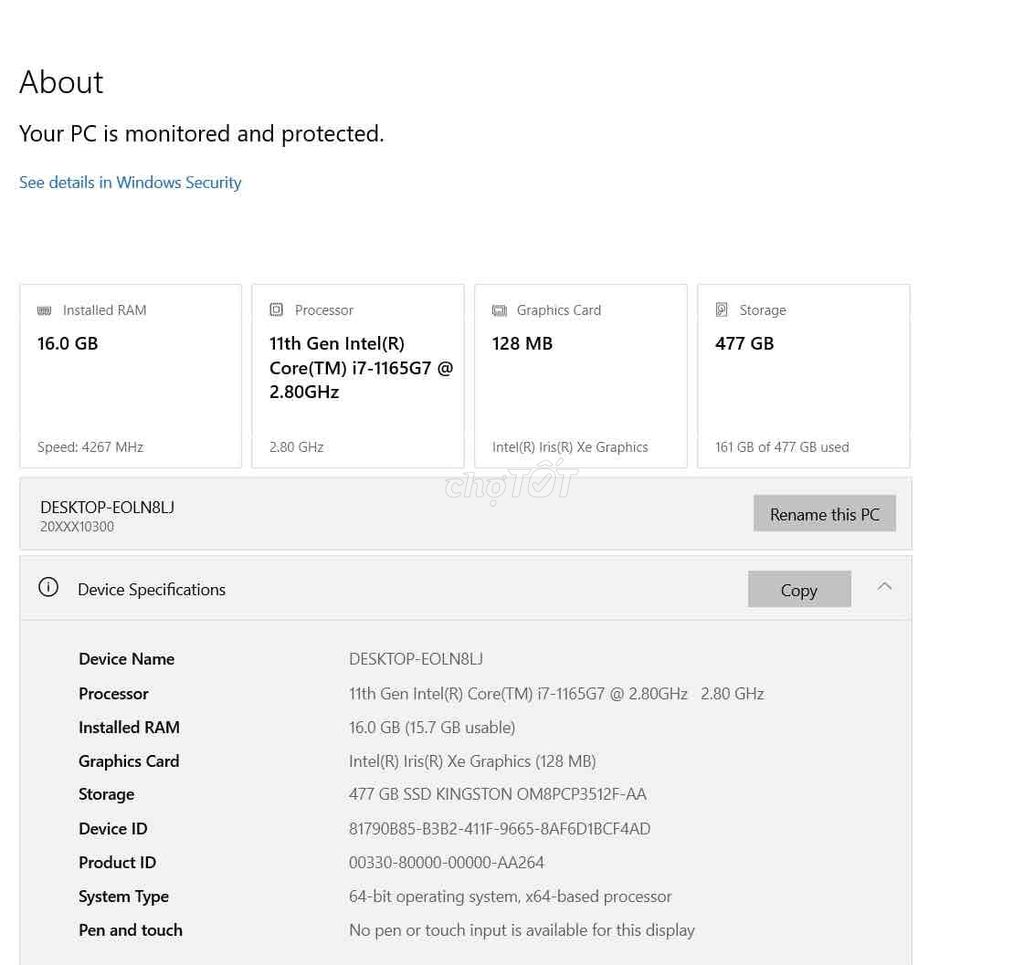Click the "64-bit operating system" System Type value
This screenshot has height=965, width=1024.
coord(510,896)
